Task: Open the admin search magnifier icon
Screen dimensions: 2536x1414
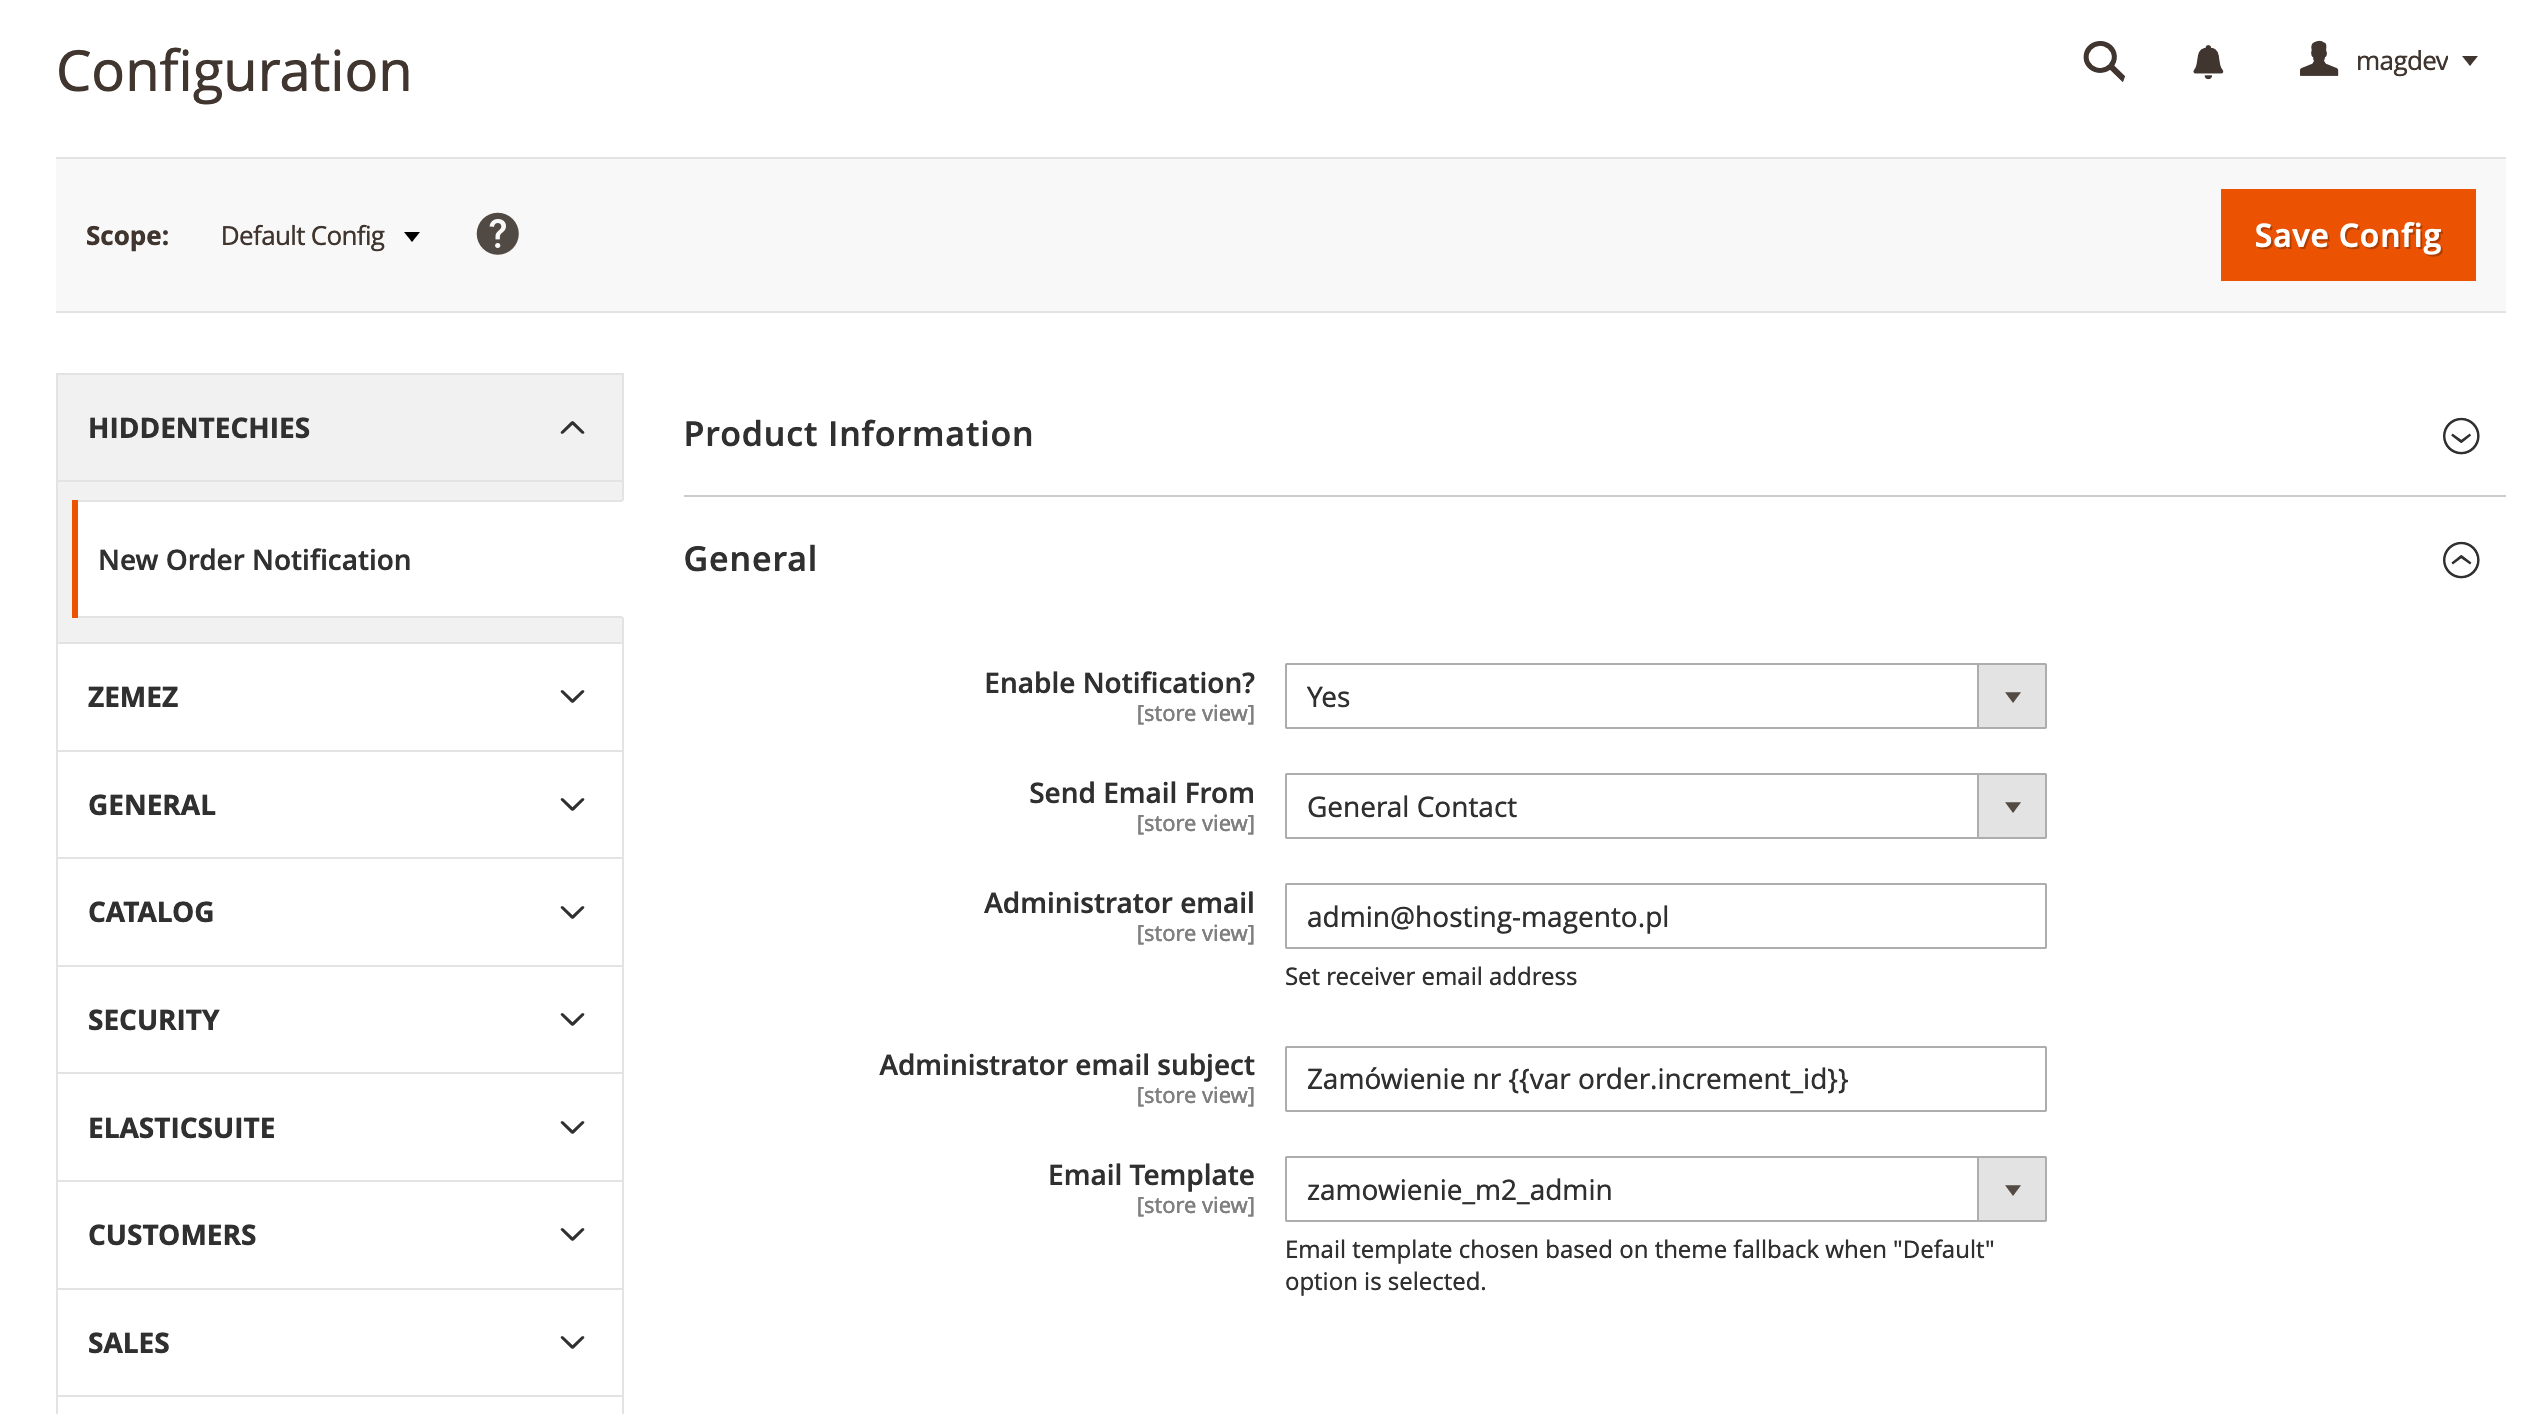Action: point(2103,61)
